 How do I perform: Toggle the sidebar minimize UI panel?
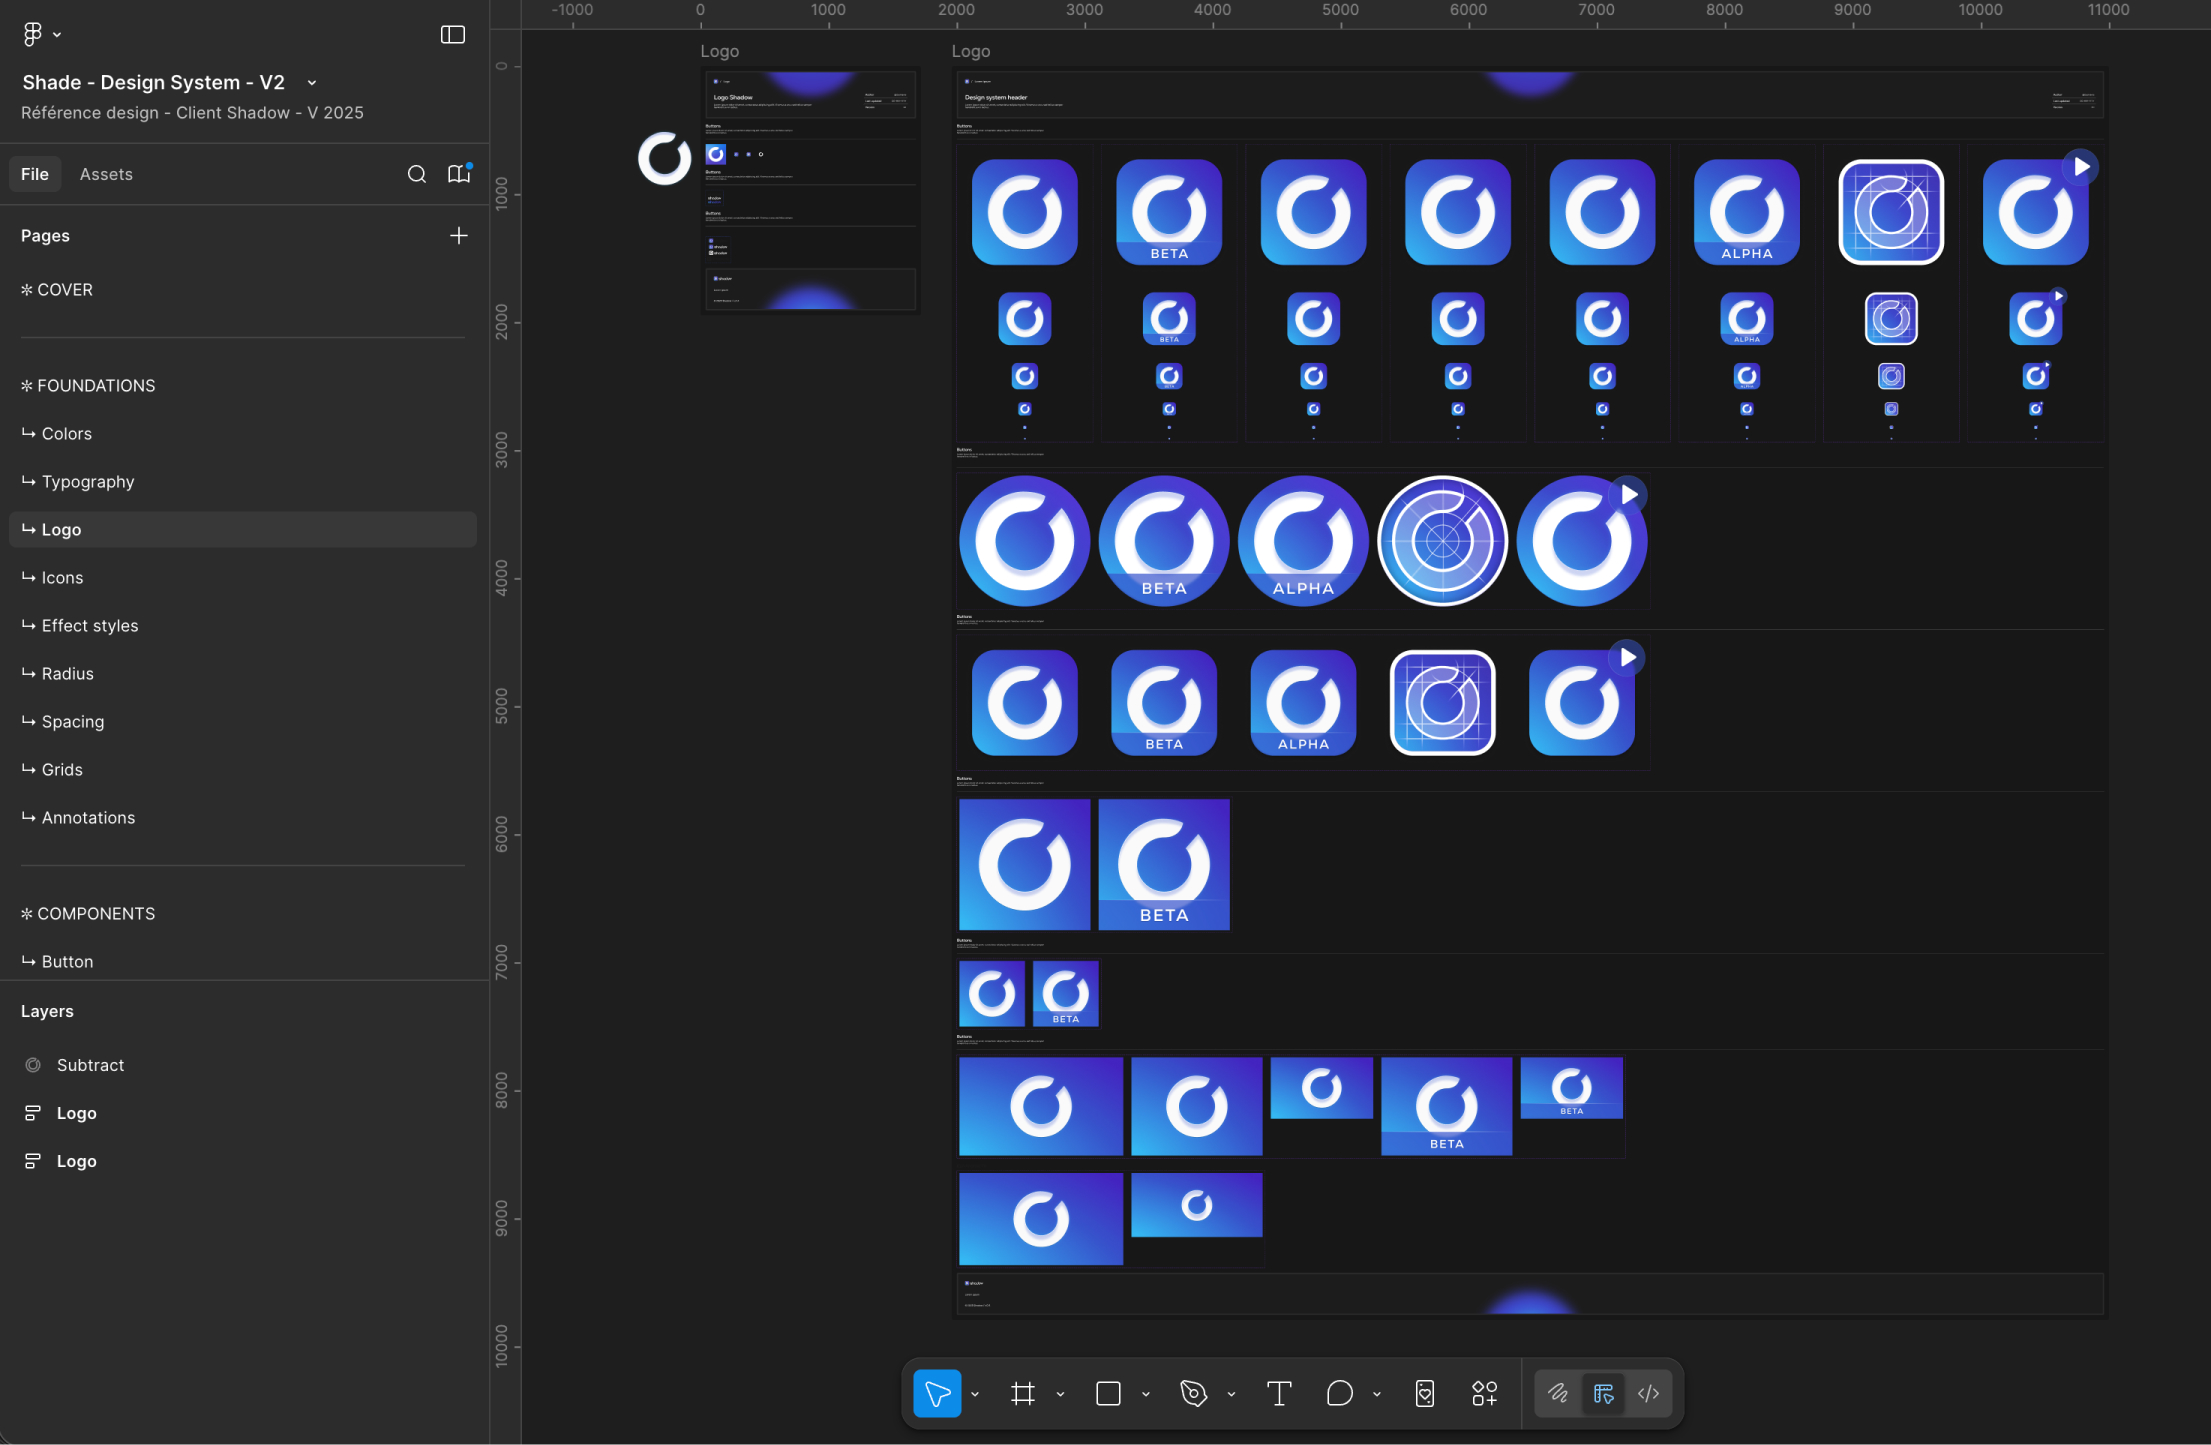[453, 35]
